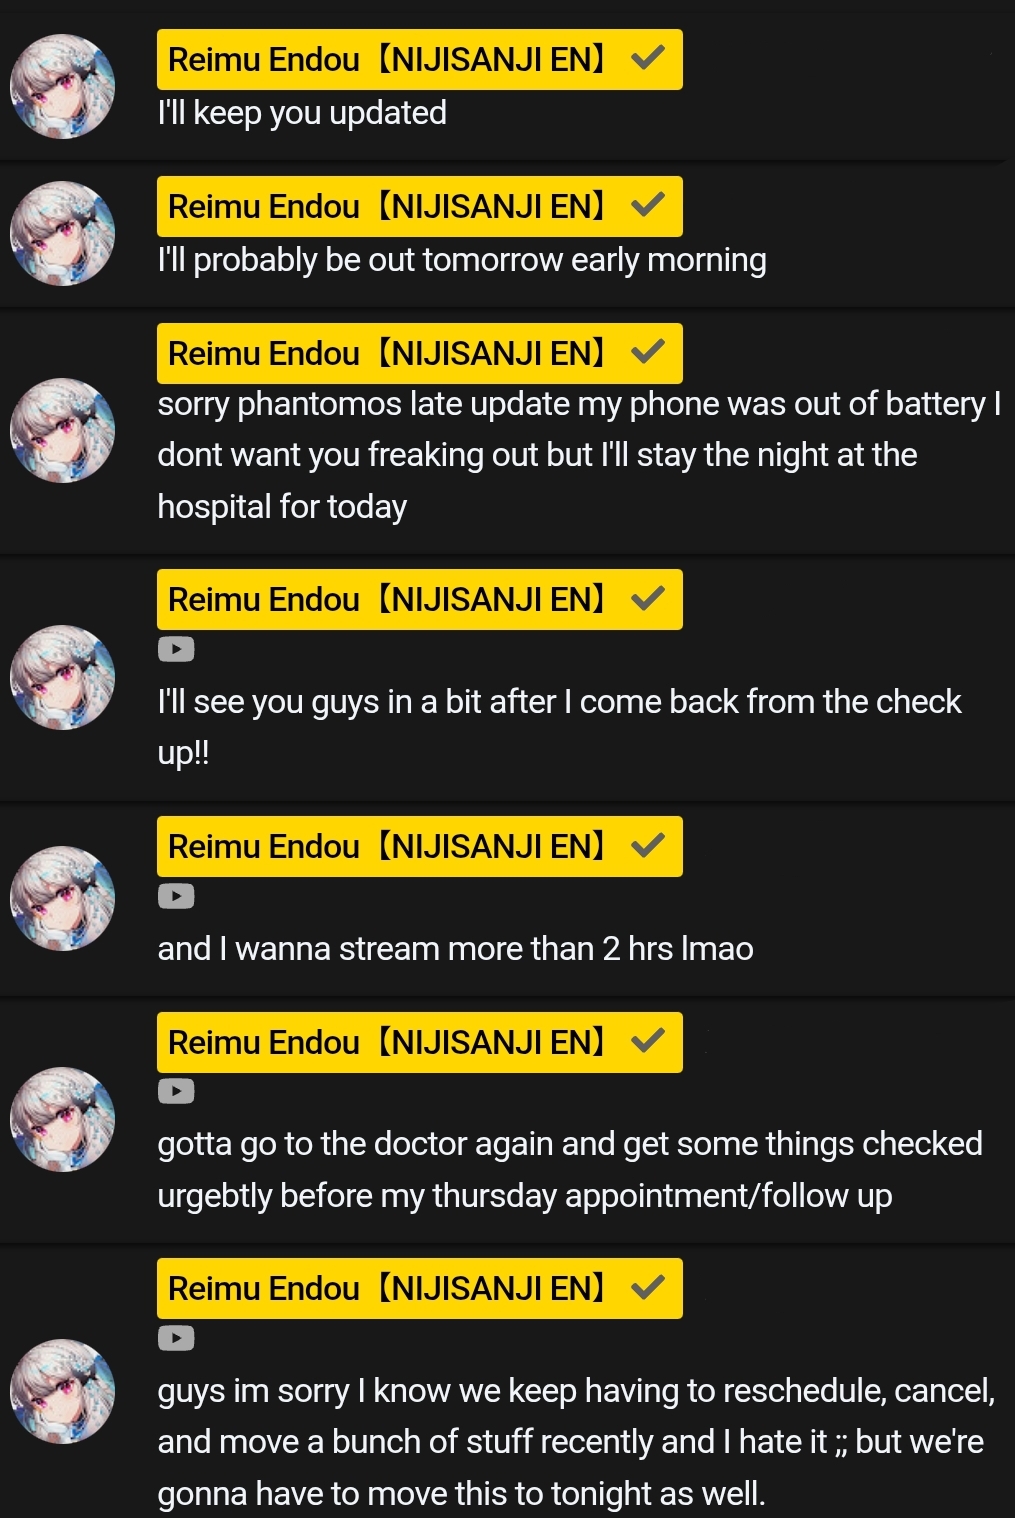
Task: Click avatar next to "sorry phantomos" message
Action: pyautogui.click(x=62, y=431)
